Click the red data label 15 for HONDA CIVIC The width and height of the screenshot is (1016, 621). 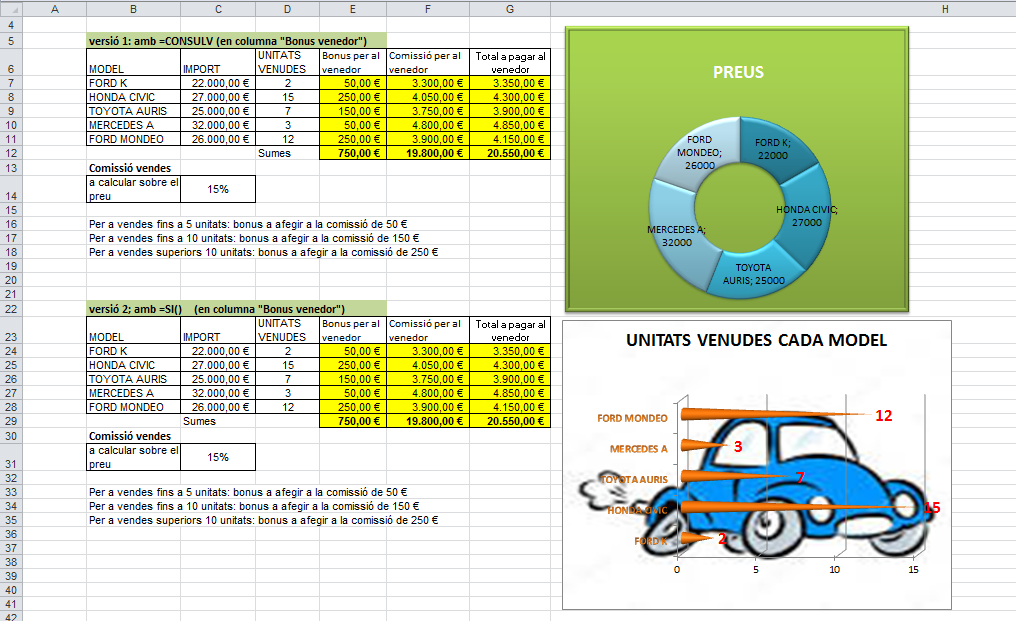click(x=931, y=508)
